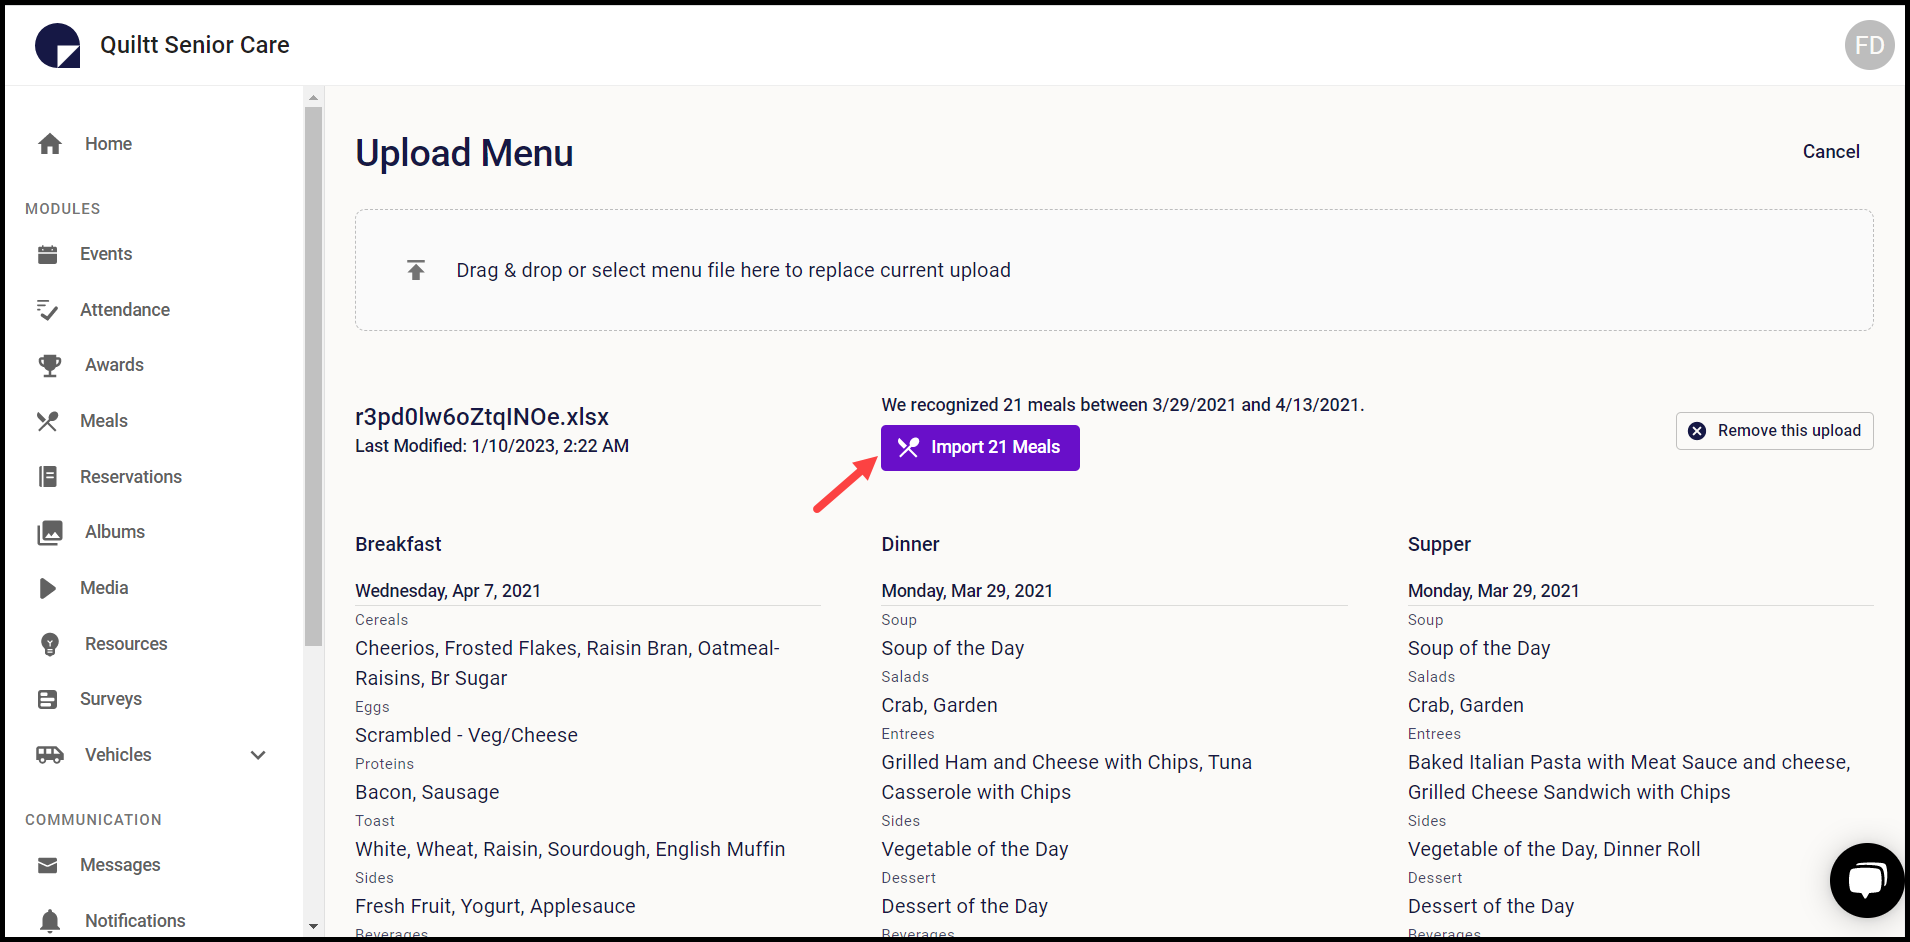The image size is (1910, 942).
Task: Click the Messages envelope icon
Action: (48, 865)
